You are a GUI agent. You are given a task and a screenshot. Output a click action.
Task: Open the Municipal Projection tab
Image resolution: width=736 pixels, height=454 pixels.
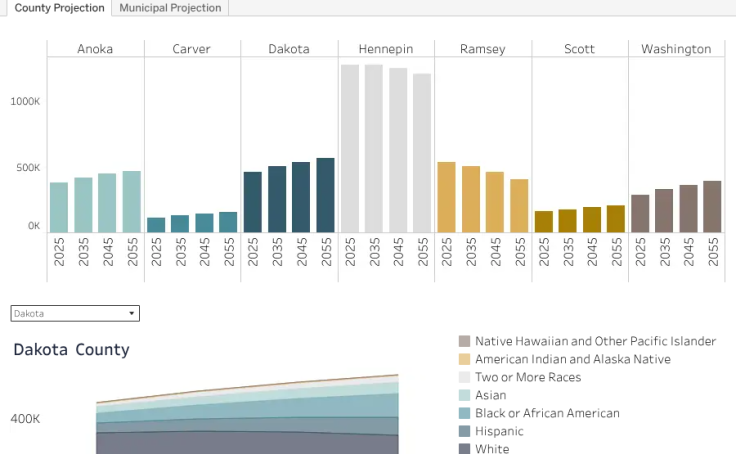(x=170, y=8)
